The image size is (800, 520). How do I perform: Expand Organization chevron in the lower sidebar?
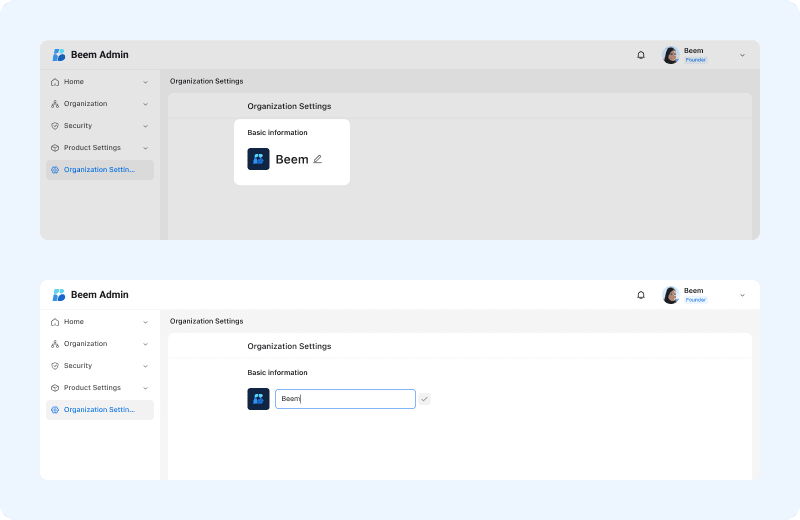[x=145, y=344]
